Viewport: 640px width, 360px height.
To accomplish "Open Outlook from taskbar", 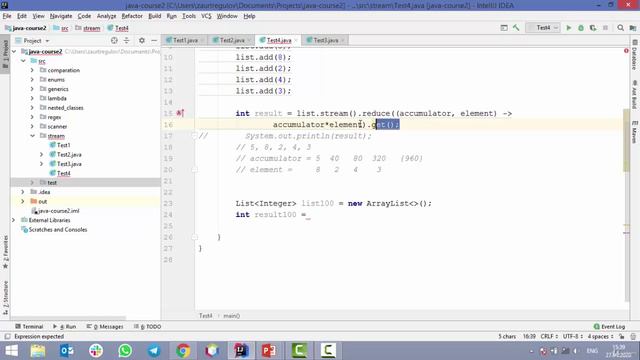I will [x=67, y=351].
